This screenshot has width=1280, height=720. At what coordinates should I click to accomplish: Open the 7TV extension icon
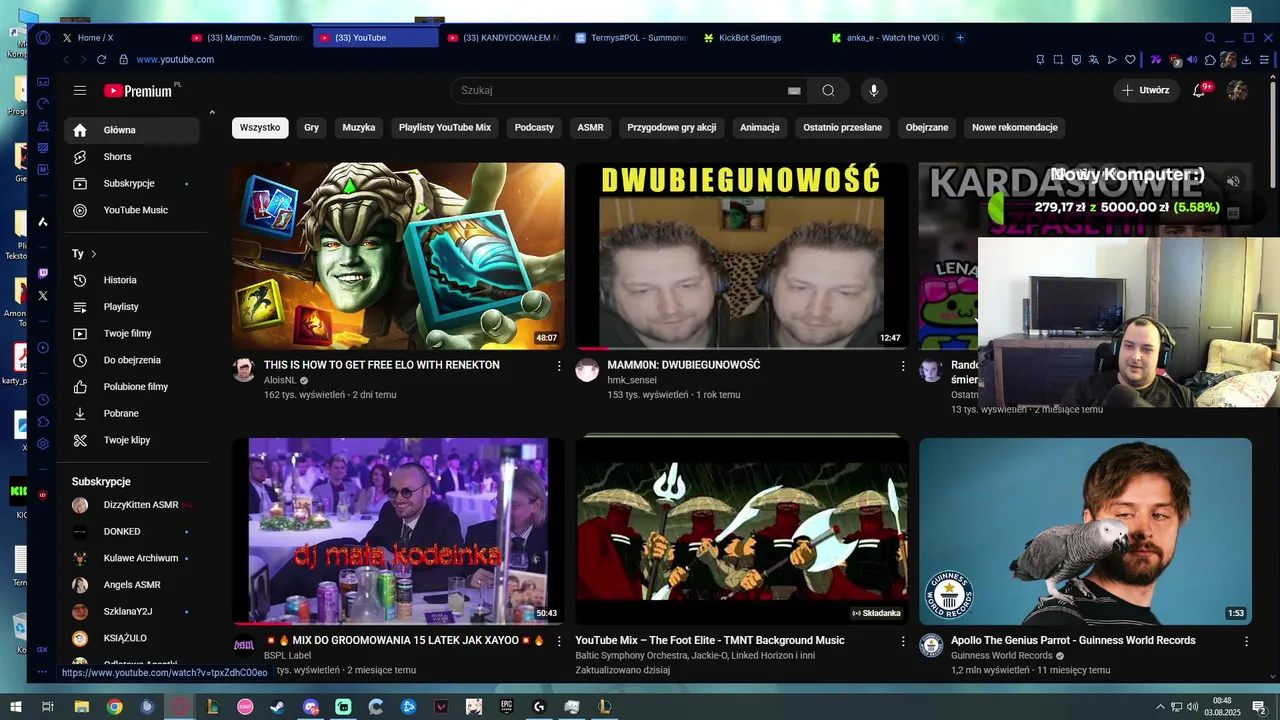[1156, 60]
